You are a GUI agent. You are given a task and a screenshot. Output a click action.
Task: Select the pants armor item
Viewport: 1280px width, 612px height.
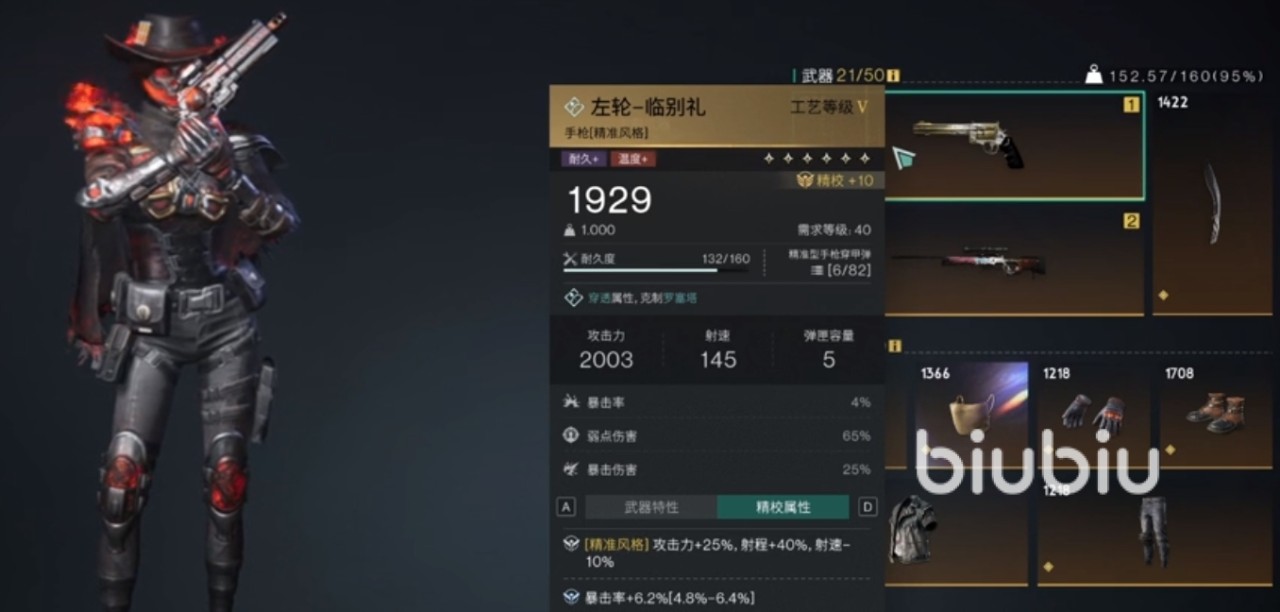(x=1154, y=531)
